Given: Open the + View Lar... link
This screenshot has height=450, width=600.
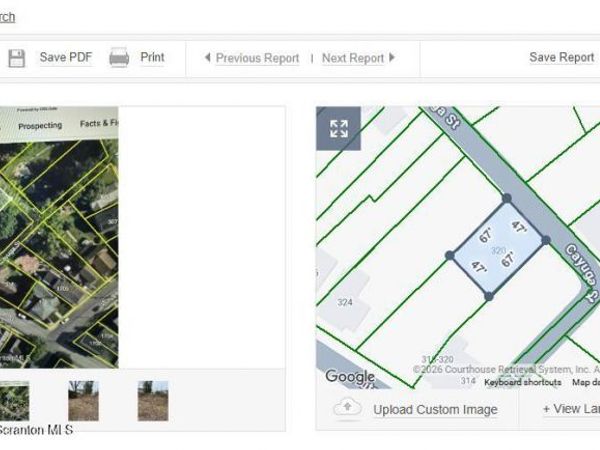Looking at the screenshot, I should (x=571, y=409).
